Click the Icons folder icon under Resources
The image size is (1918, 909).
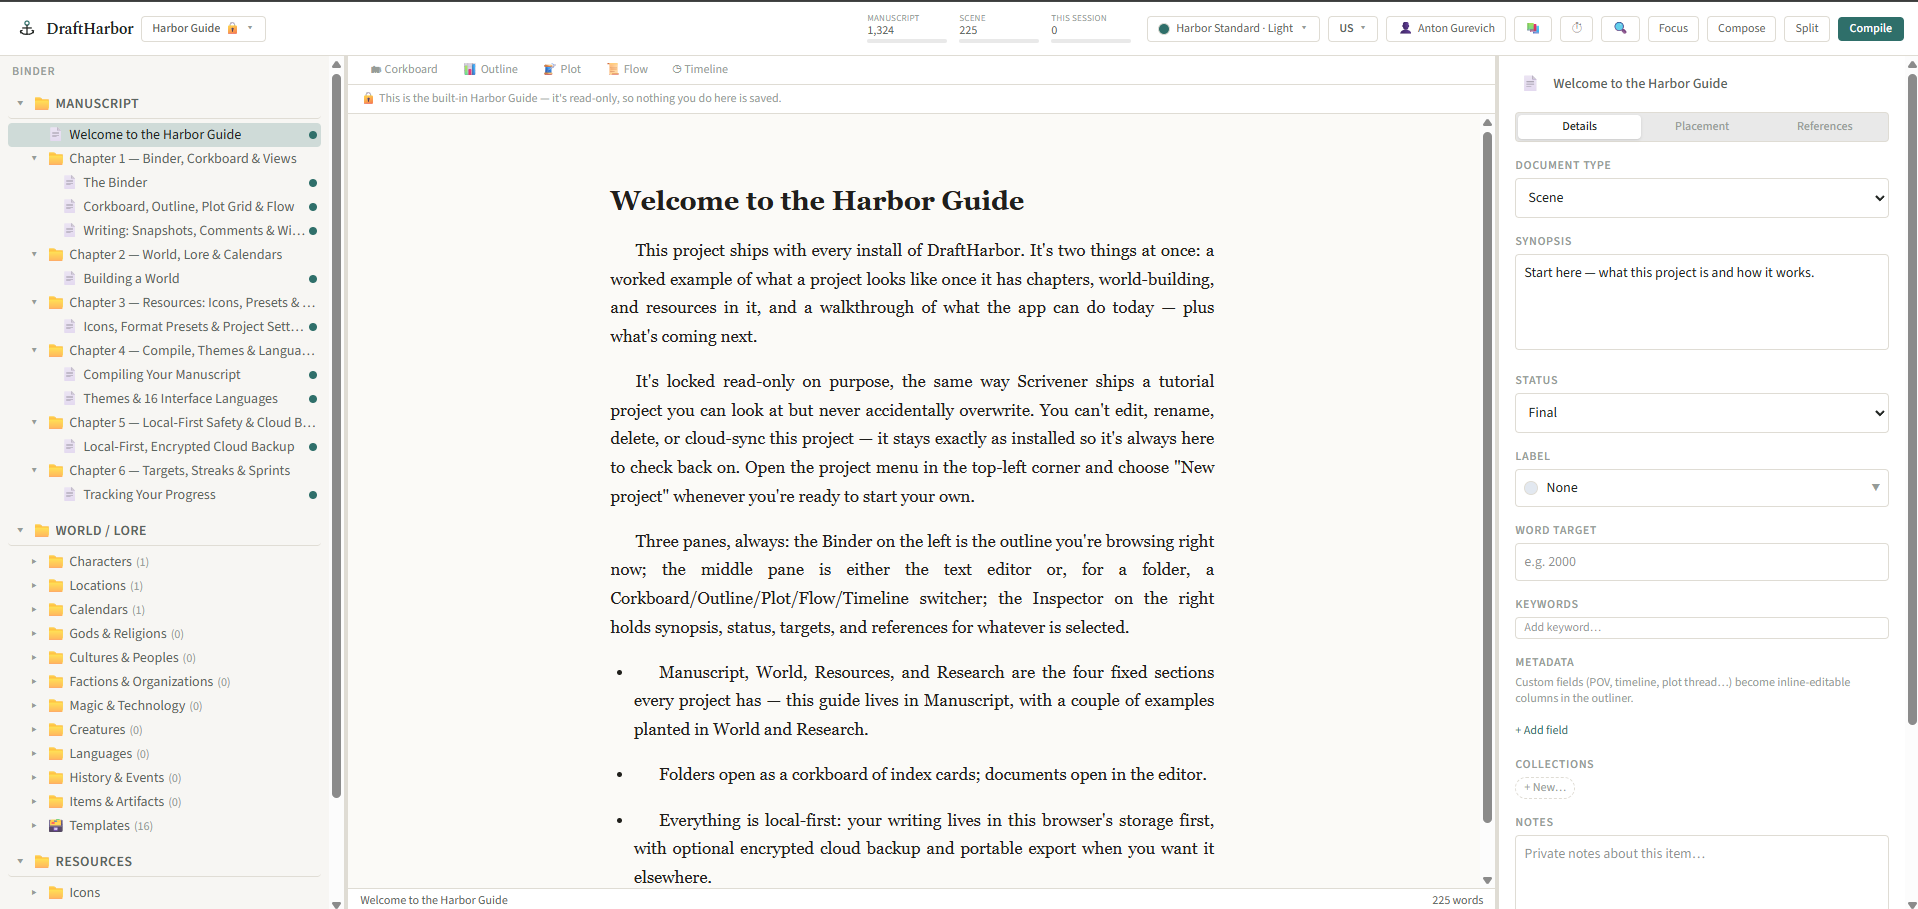(x=56, y=892)
